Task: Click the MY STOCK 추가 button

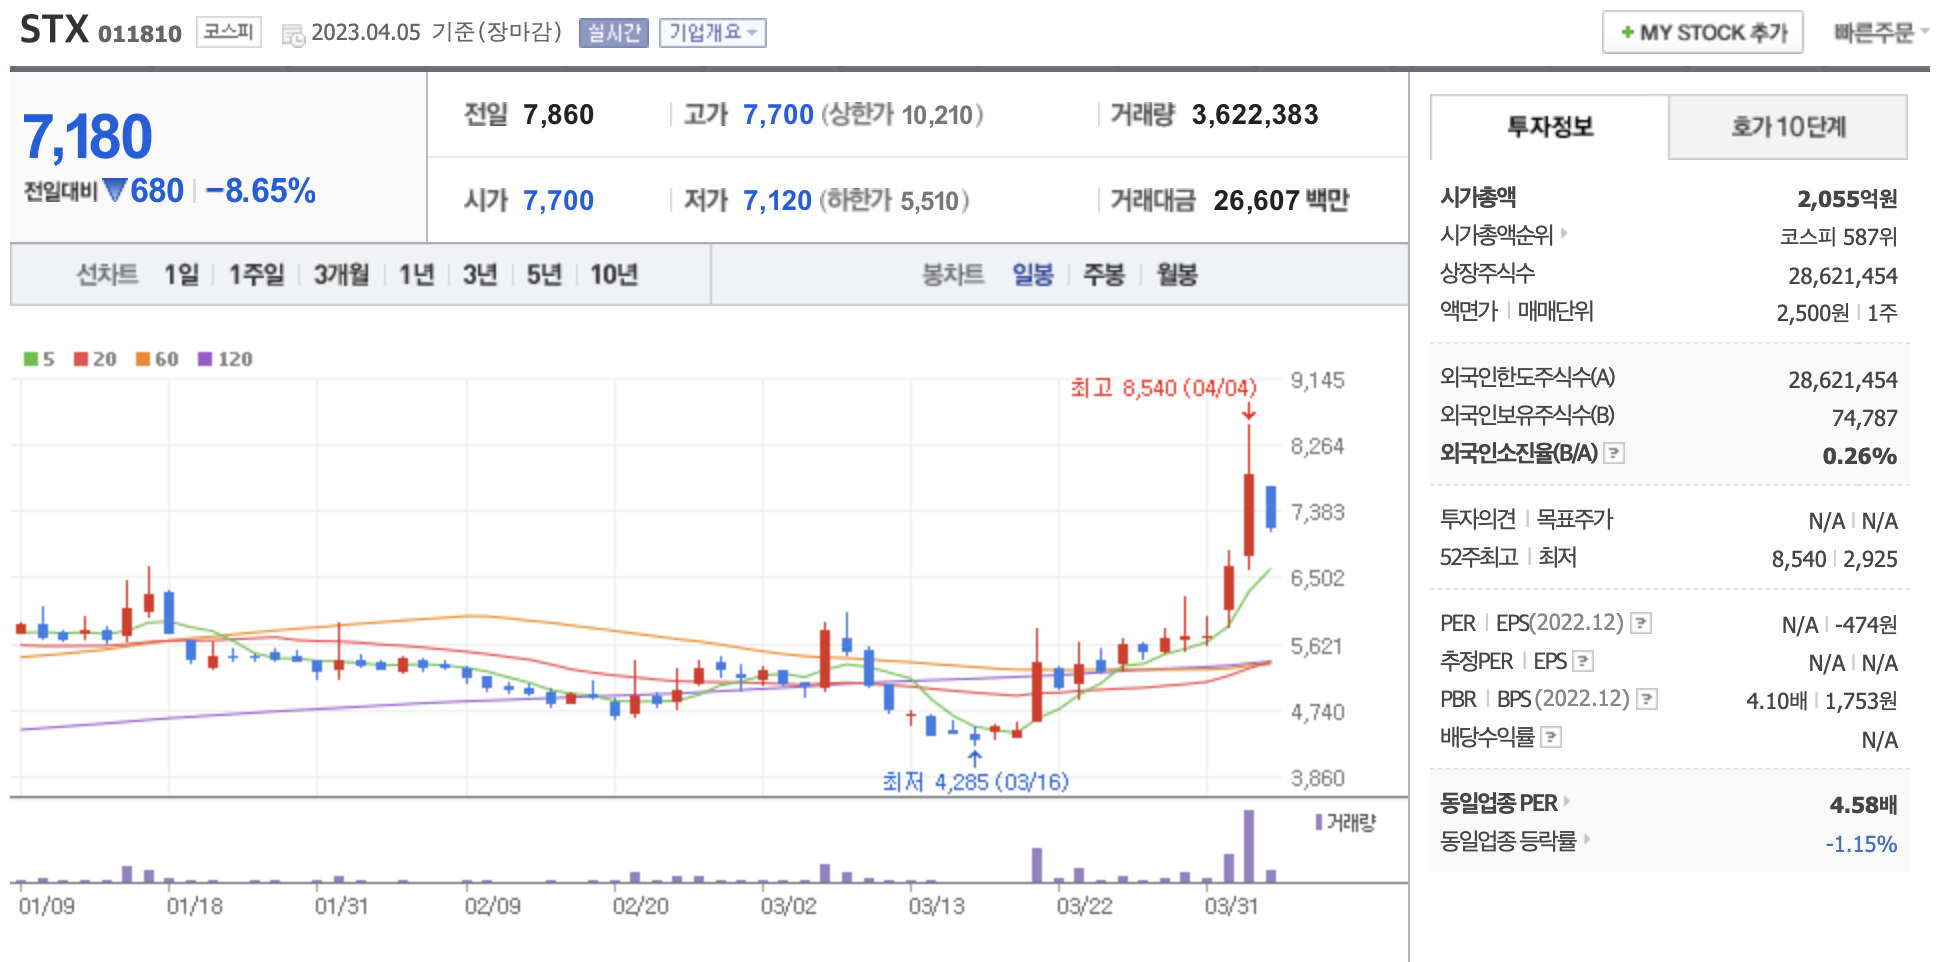Action: click(1702, 33)
